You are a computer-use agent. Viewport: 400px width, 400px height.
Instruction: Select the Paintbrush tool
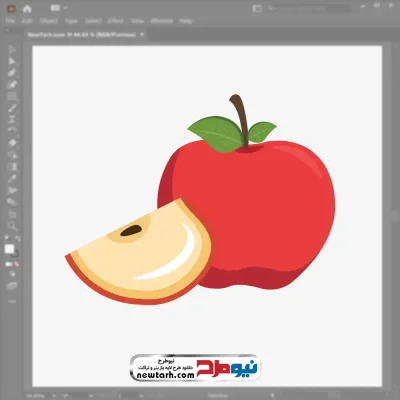(x=12, y=108)
